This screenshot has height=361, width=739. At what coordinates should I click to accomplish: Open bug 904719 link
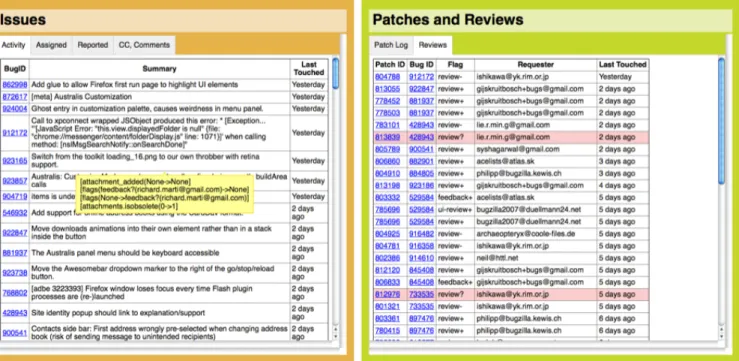point(15,197)
